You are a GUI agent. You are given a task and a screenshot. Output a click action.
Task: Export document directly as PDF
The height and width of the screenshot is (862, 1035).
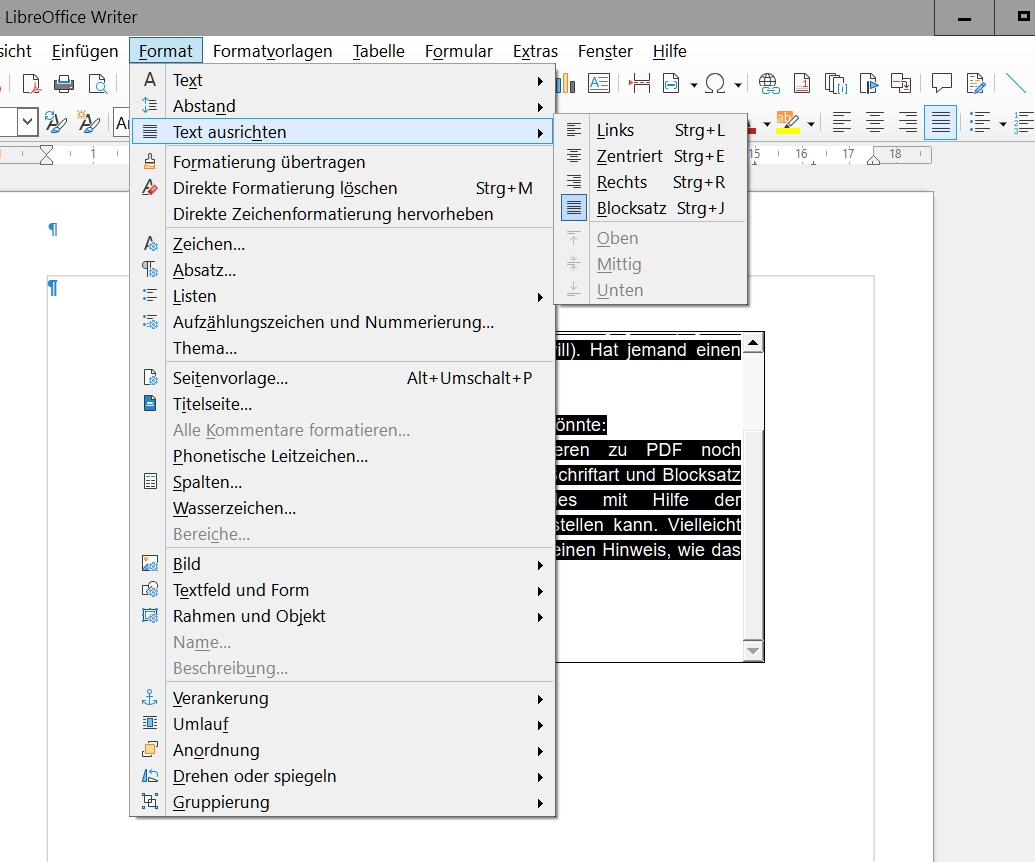click(31, 84)
